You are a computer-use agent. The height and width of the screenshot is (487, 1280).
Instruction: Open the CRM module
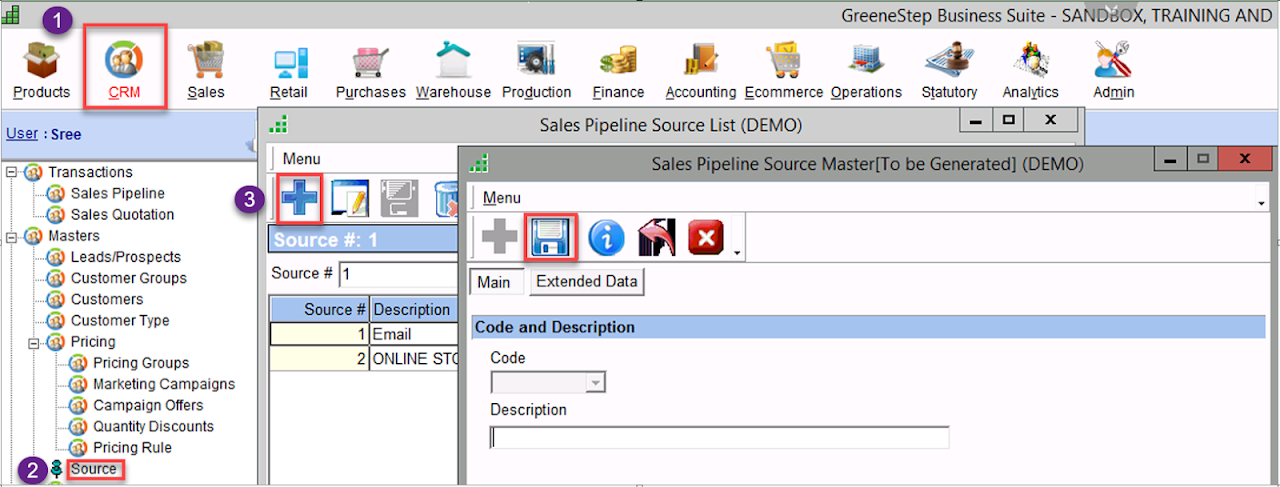(125, 68)
